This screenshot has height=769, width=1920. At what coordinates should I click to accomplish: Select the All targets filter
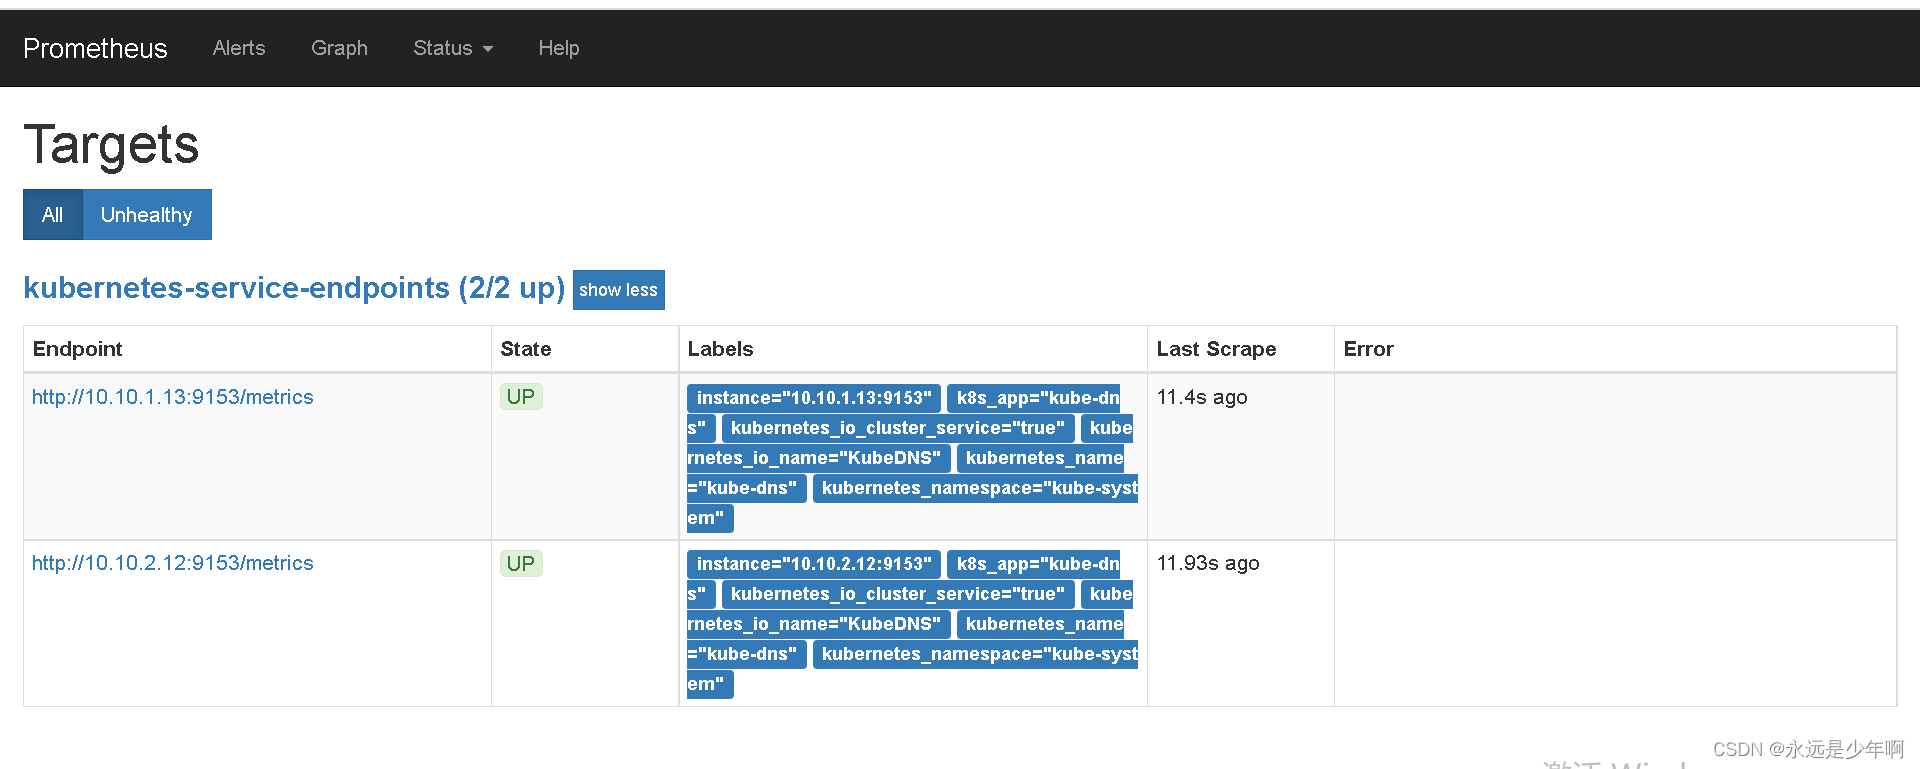[53, 214]
